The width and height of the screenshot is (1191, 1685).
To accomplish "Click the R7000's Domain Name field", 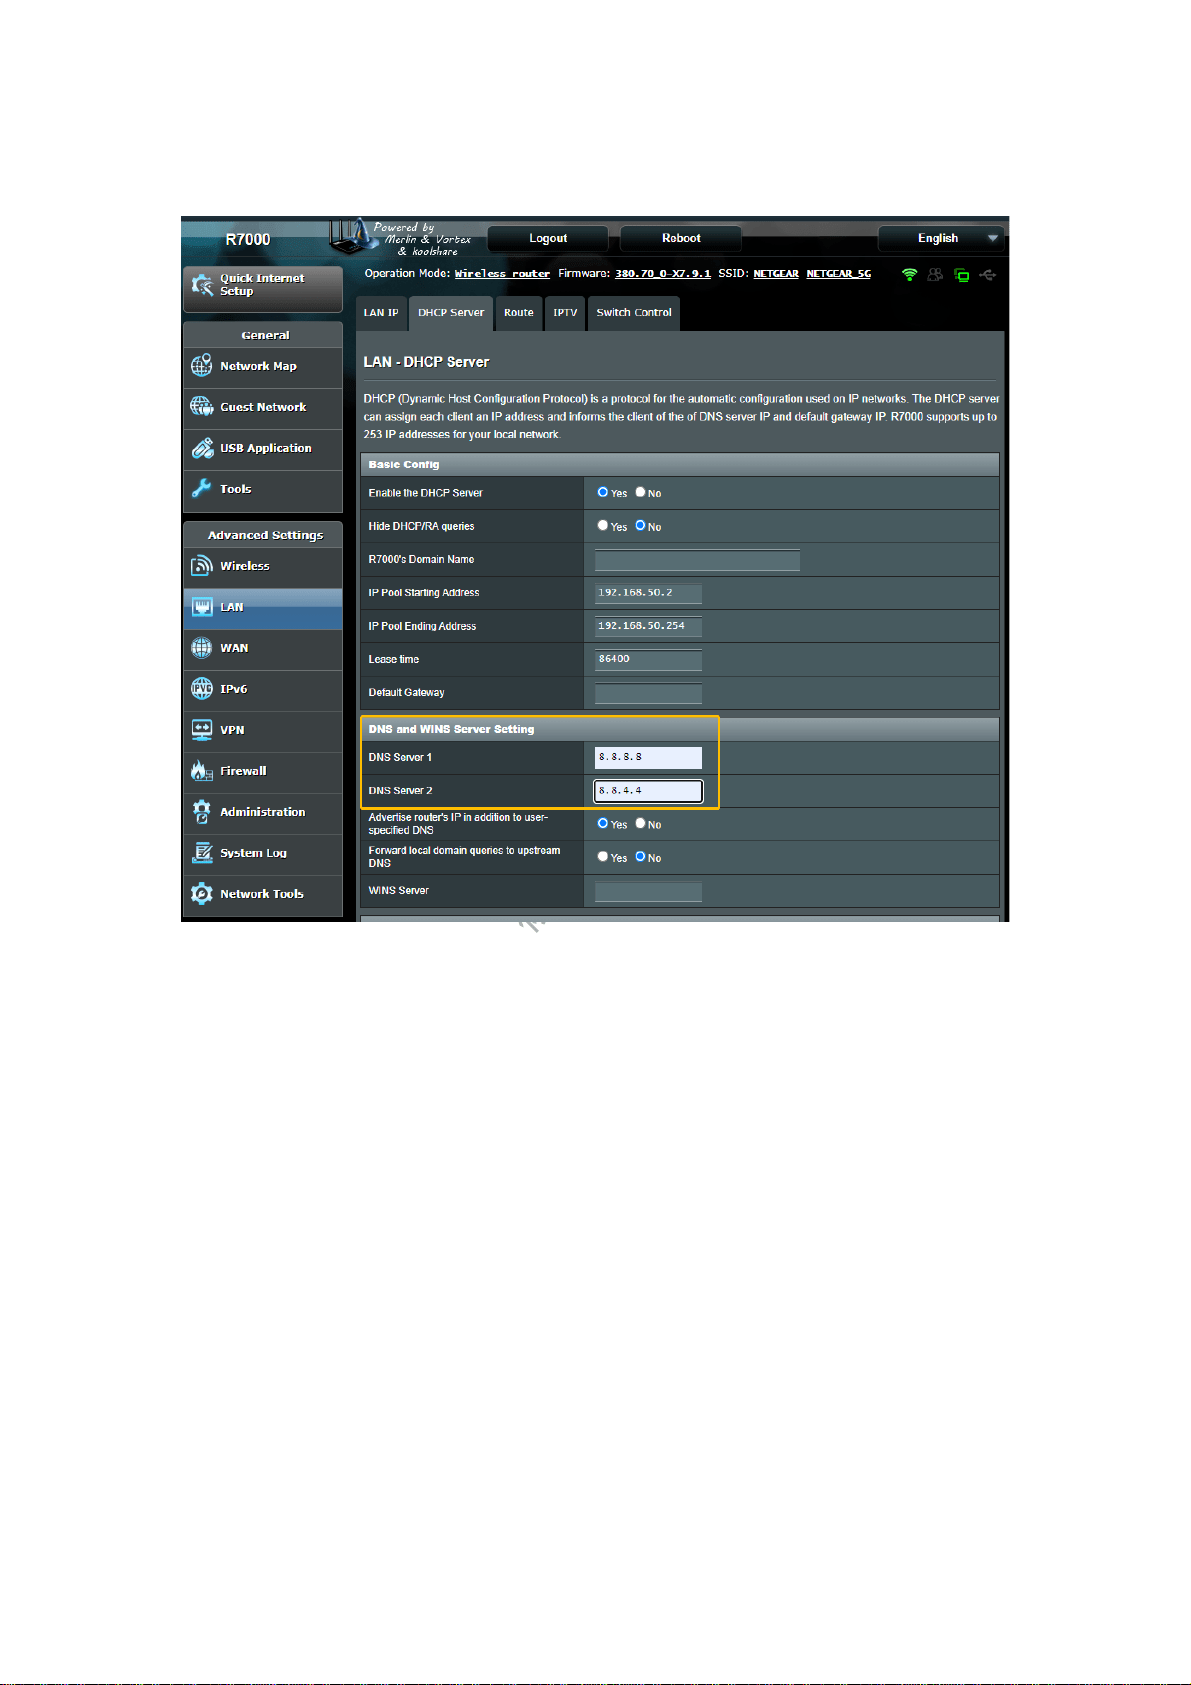I will tap(697, 560).
